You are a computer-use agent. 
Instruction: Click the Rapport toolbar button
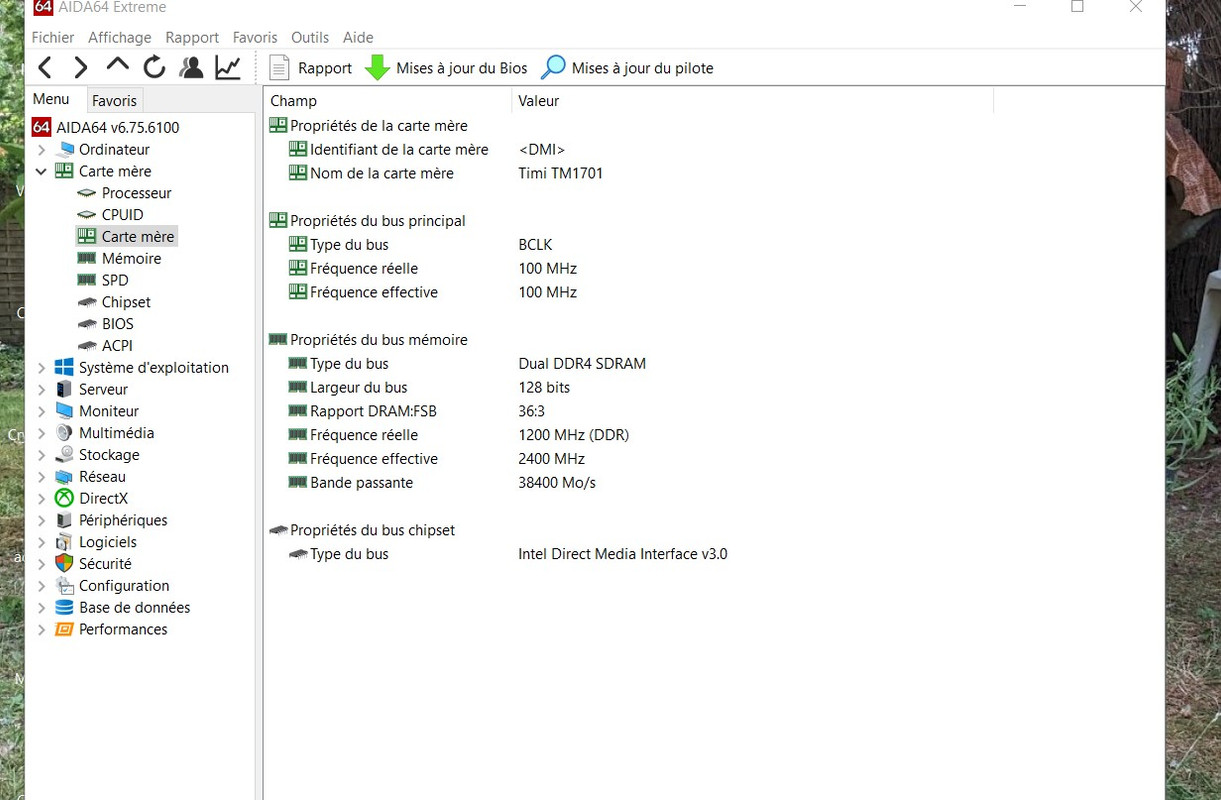[x=311, y=68]
